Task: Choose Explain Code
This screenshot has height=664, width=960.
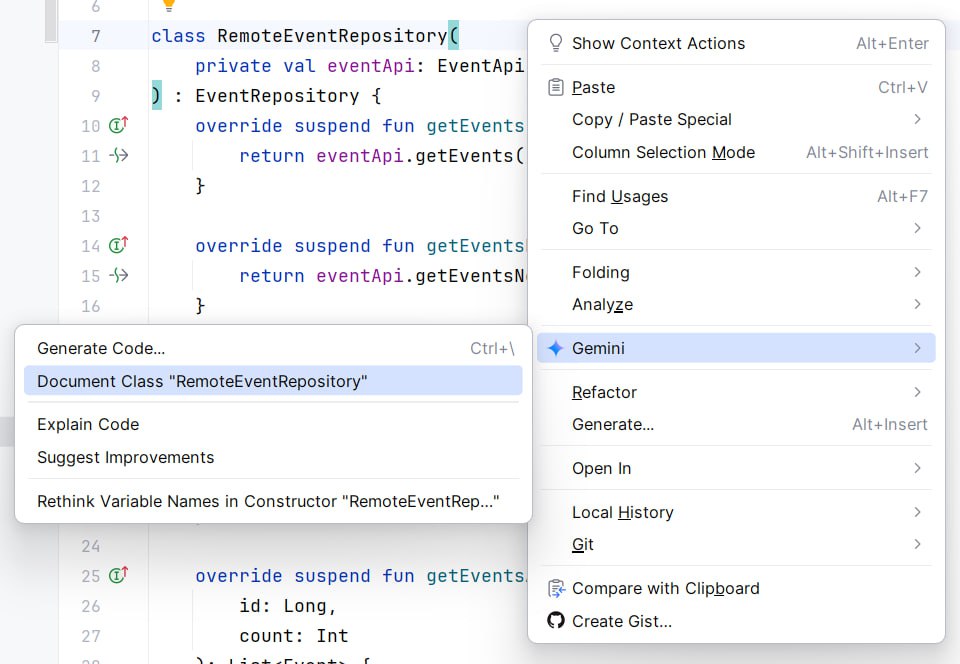Action: coord(273,424)
